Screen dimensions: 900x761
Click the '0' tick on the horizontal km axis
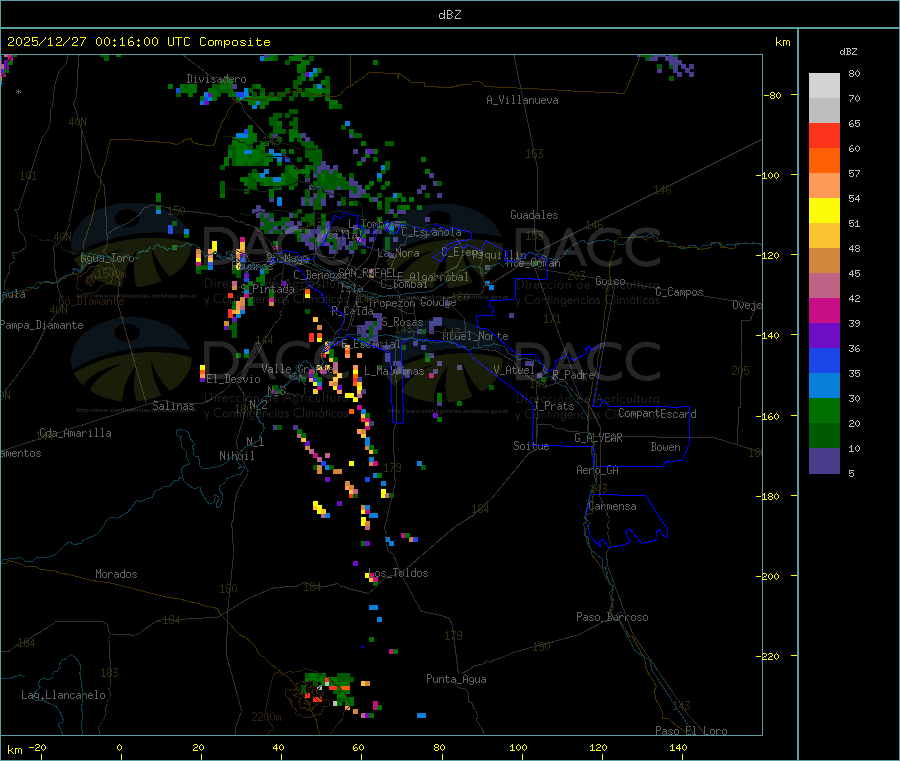119,747
